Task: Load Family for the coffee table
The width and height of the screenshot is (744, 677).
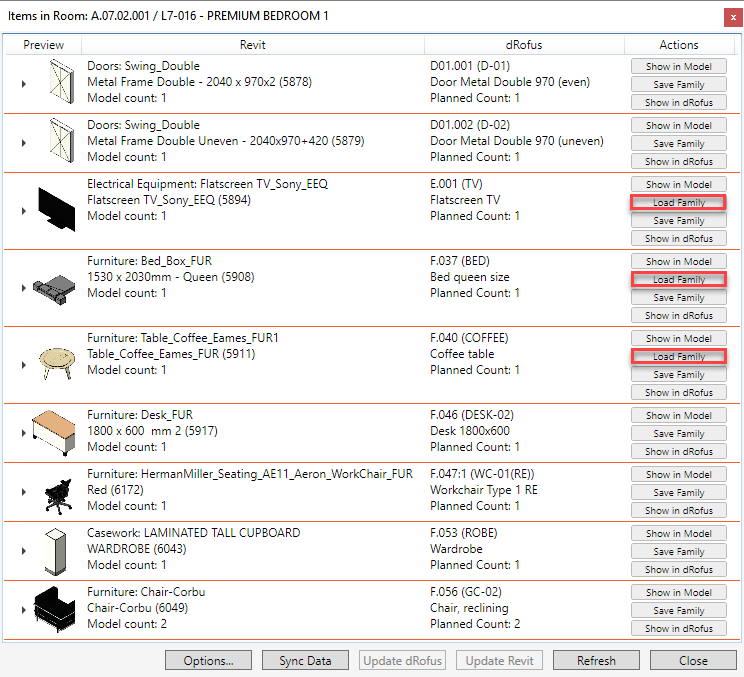Action: point(678,357)
